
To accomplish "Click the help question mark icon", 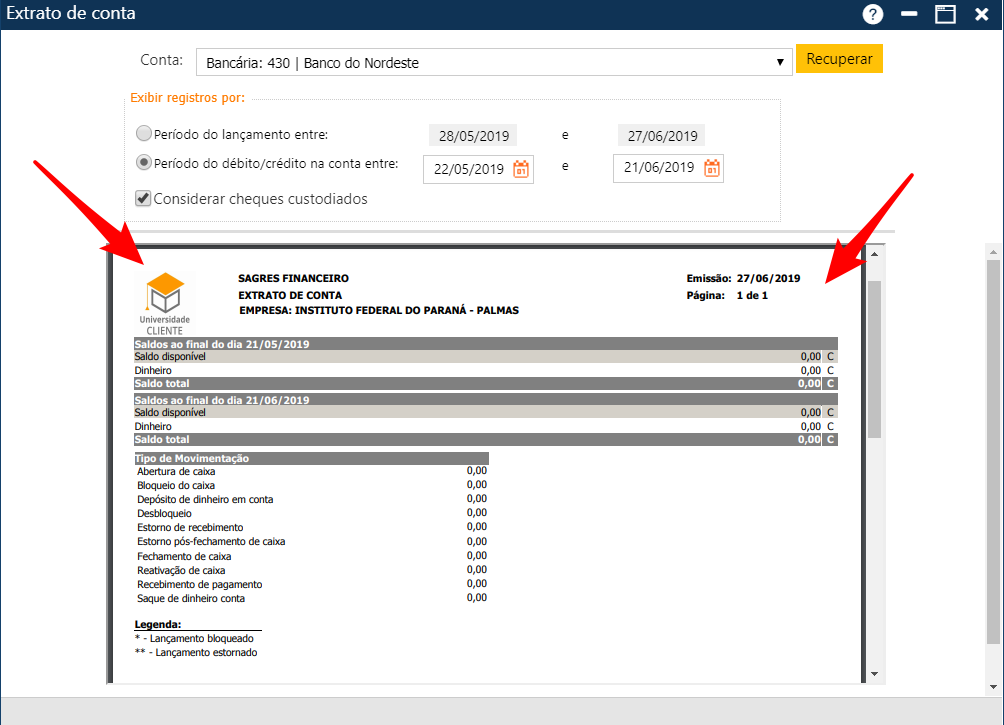I will (x=872, y=14).
